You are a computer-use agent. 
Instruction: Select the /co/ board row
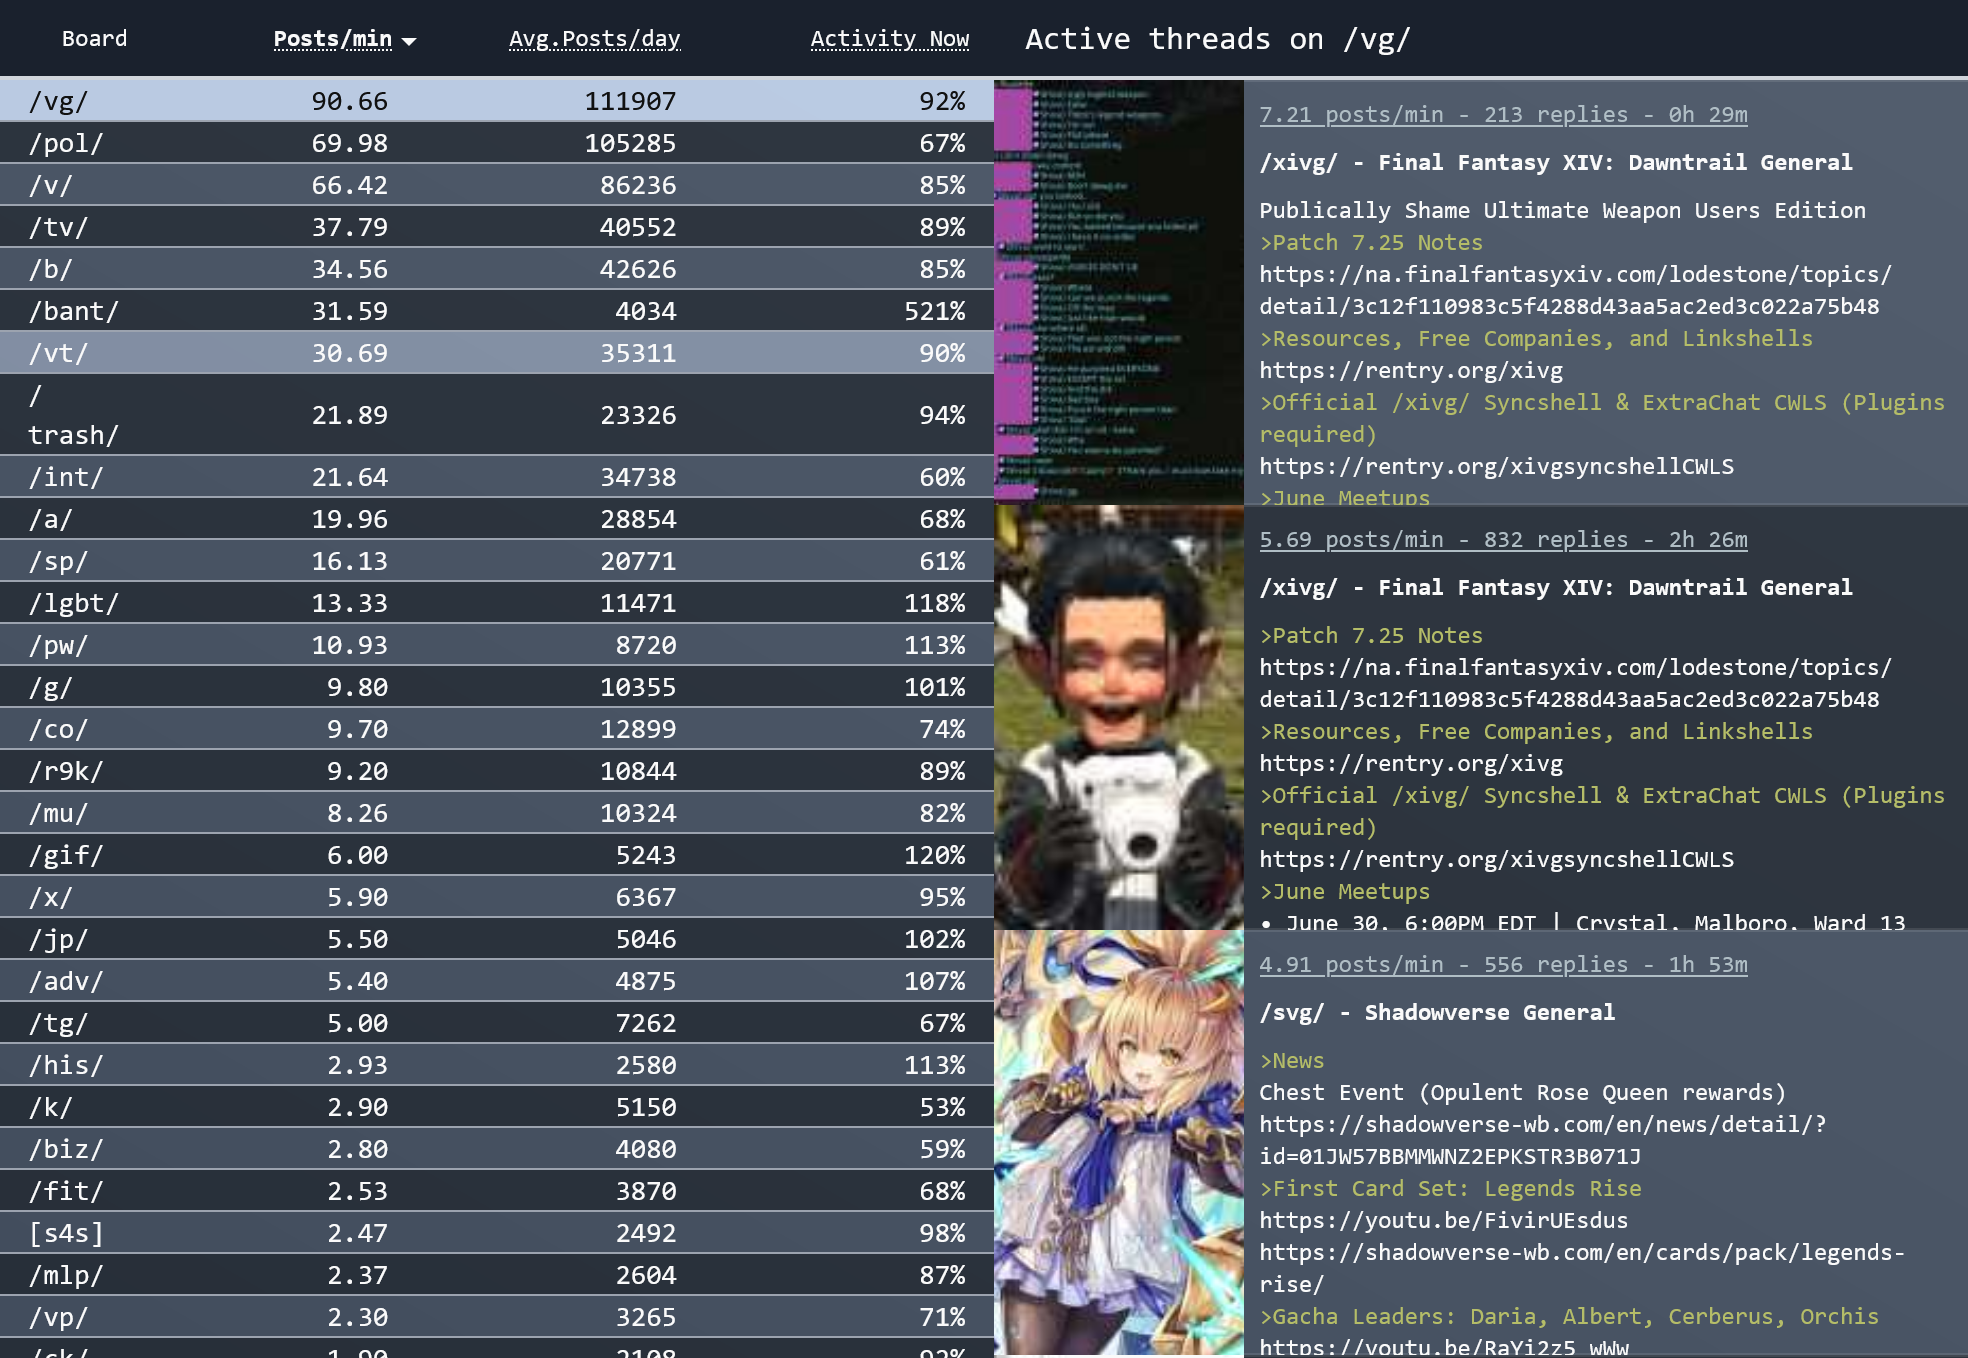coord(497,729)
